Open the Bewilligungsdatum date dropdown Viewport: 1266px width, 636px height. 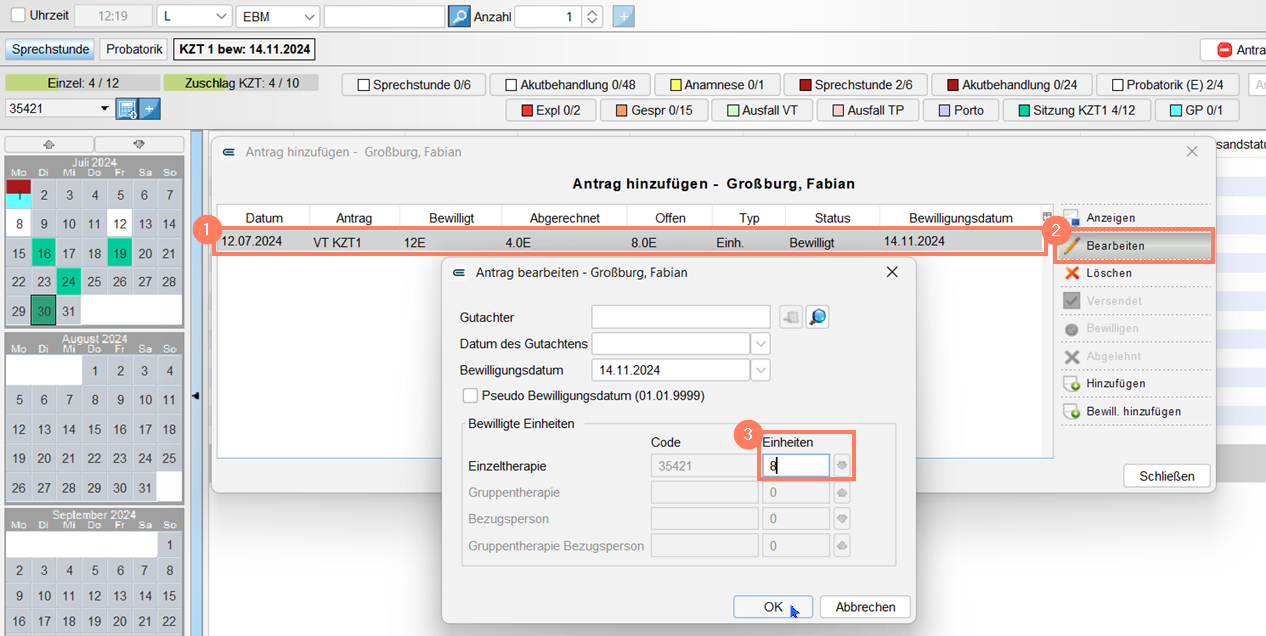pyautogui.click(x=761, y=370)
